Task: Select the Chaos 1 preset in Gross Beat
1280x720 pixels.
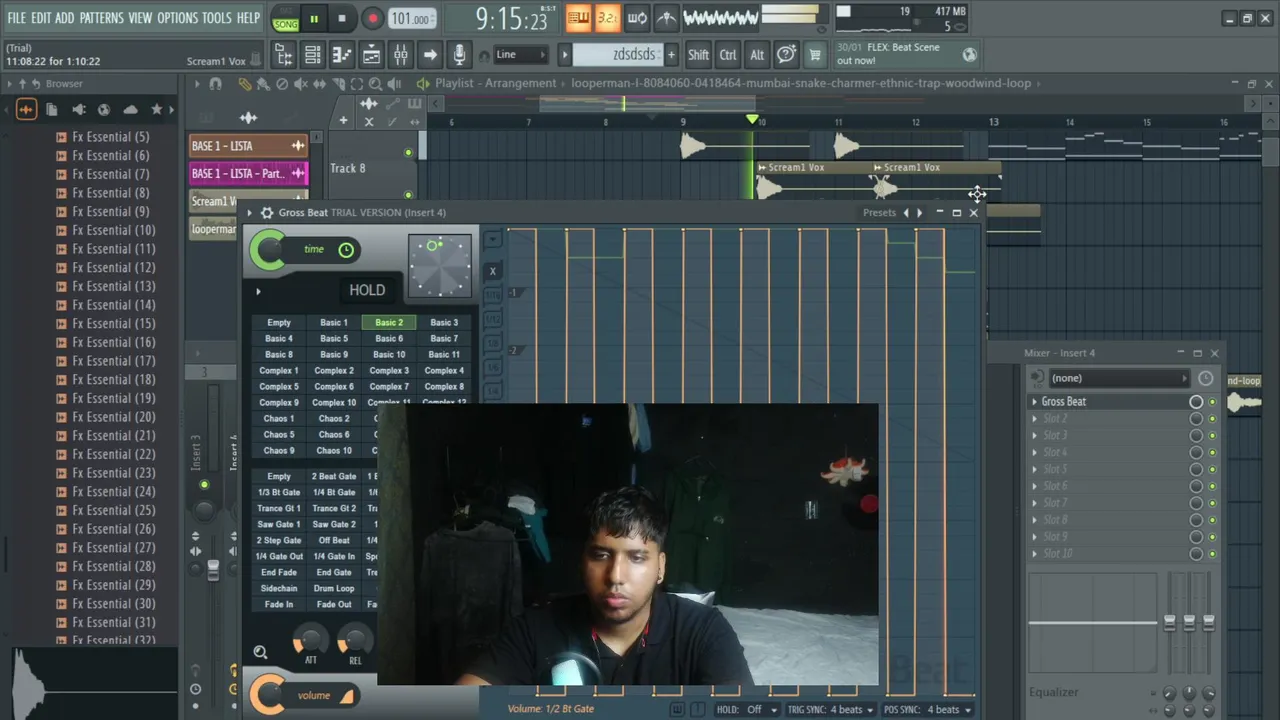Action: [x=279, y=419]
